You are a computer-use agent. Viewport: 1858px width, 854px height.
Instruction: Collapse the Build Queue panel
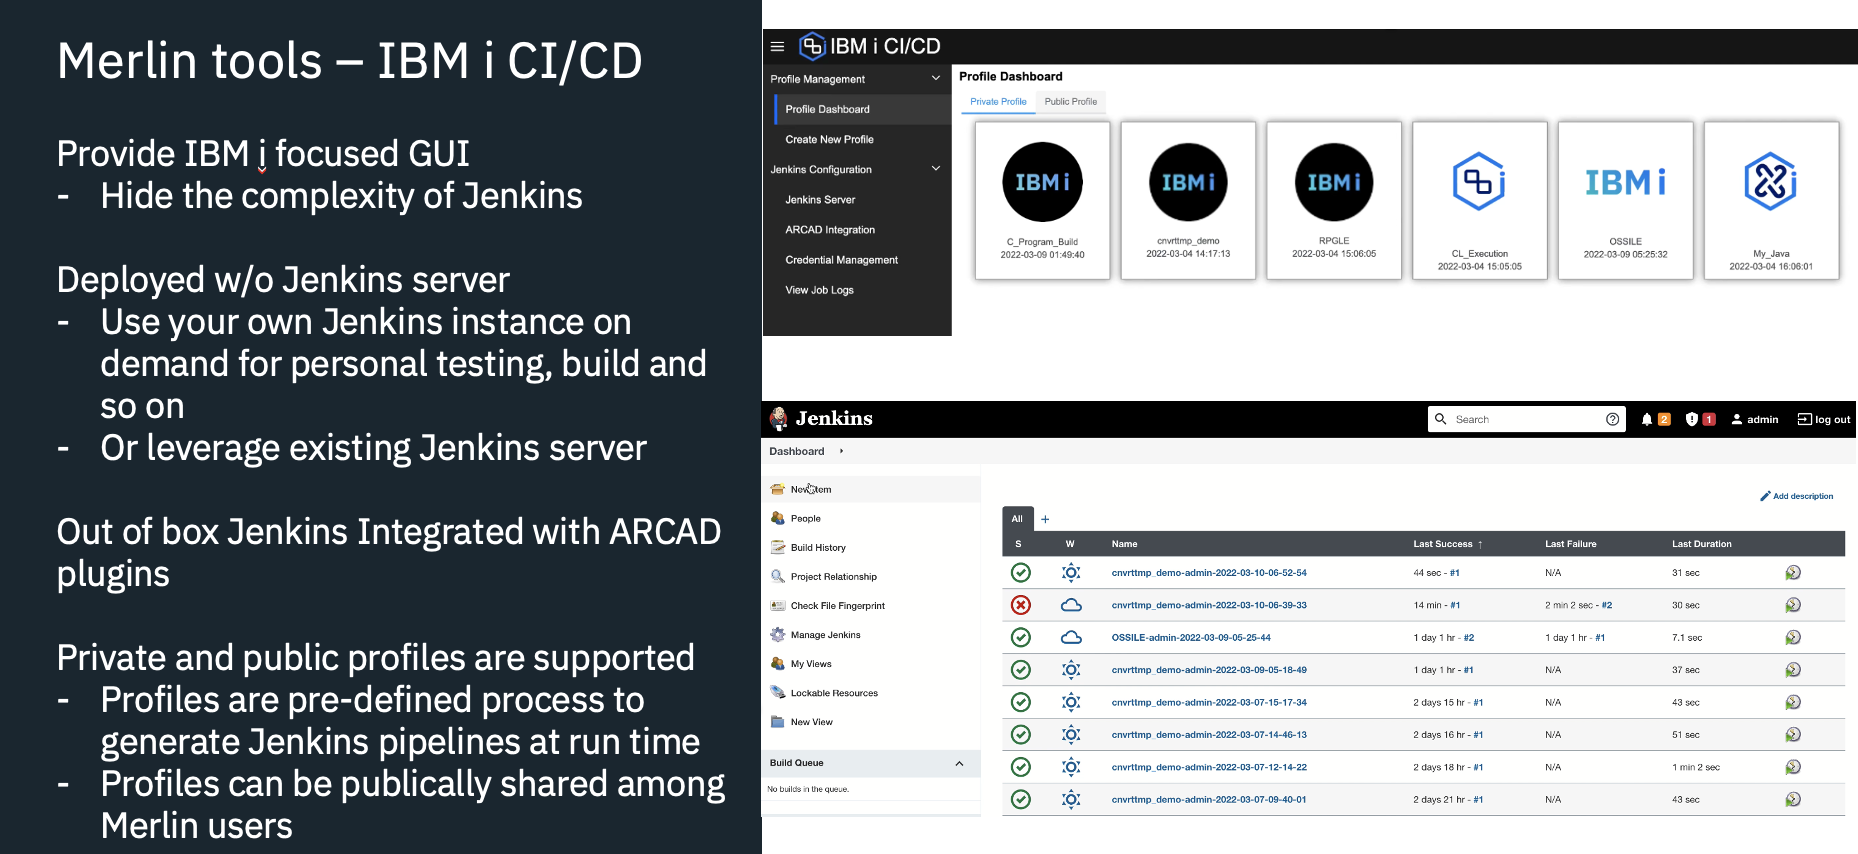point(959,764)
